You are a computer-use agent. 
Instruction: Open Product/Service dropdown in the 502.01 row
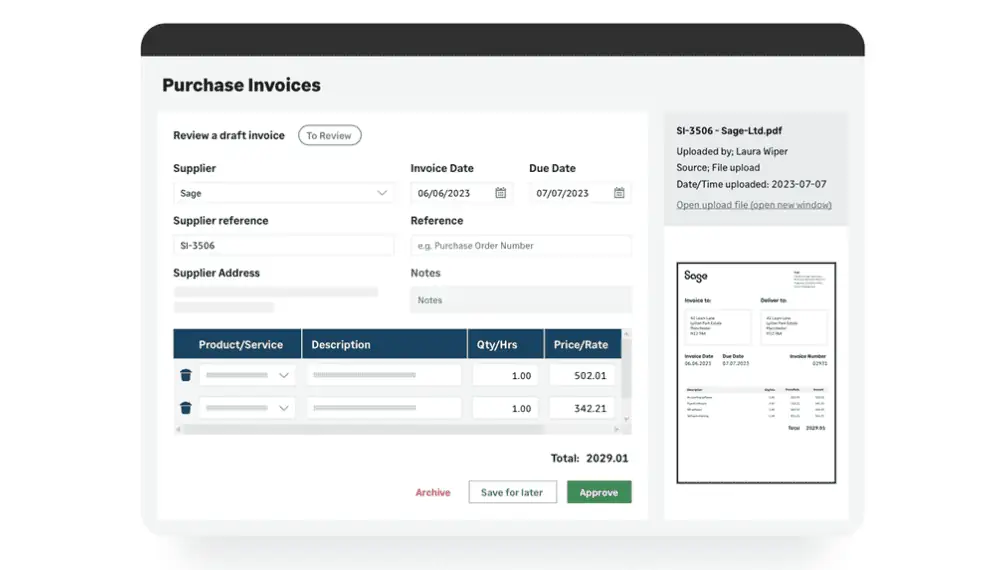tap(247, 375)
